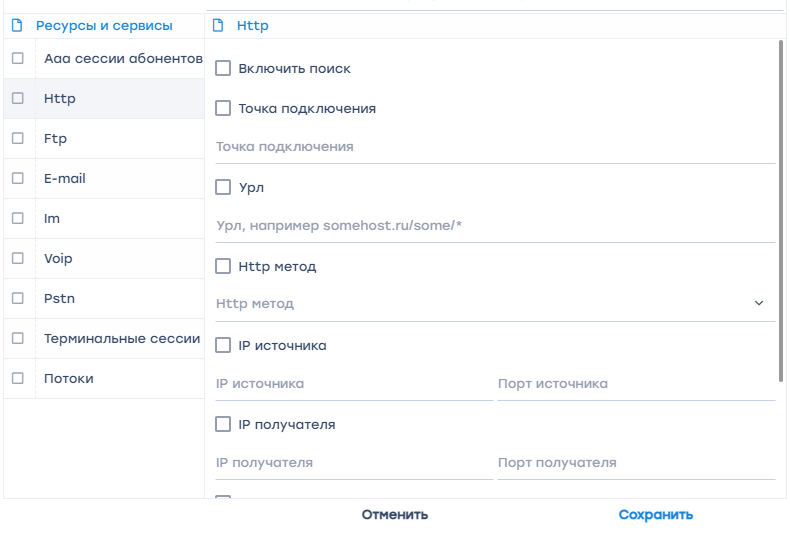Select E-mail in the services list

coord(65,179)
